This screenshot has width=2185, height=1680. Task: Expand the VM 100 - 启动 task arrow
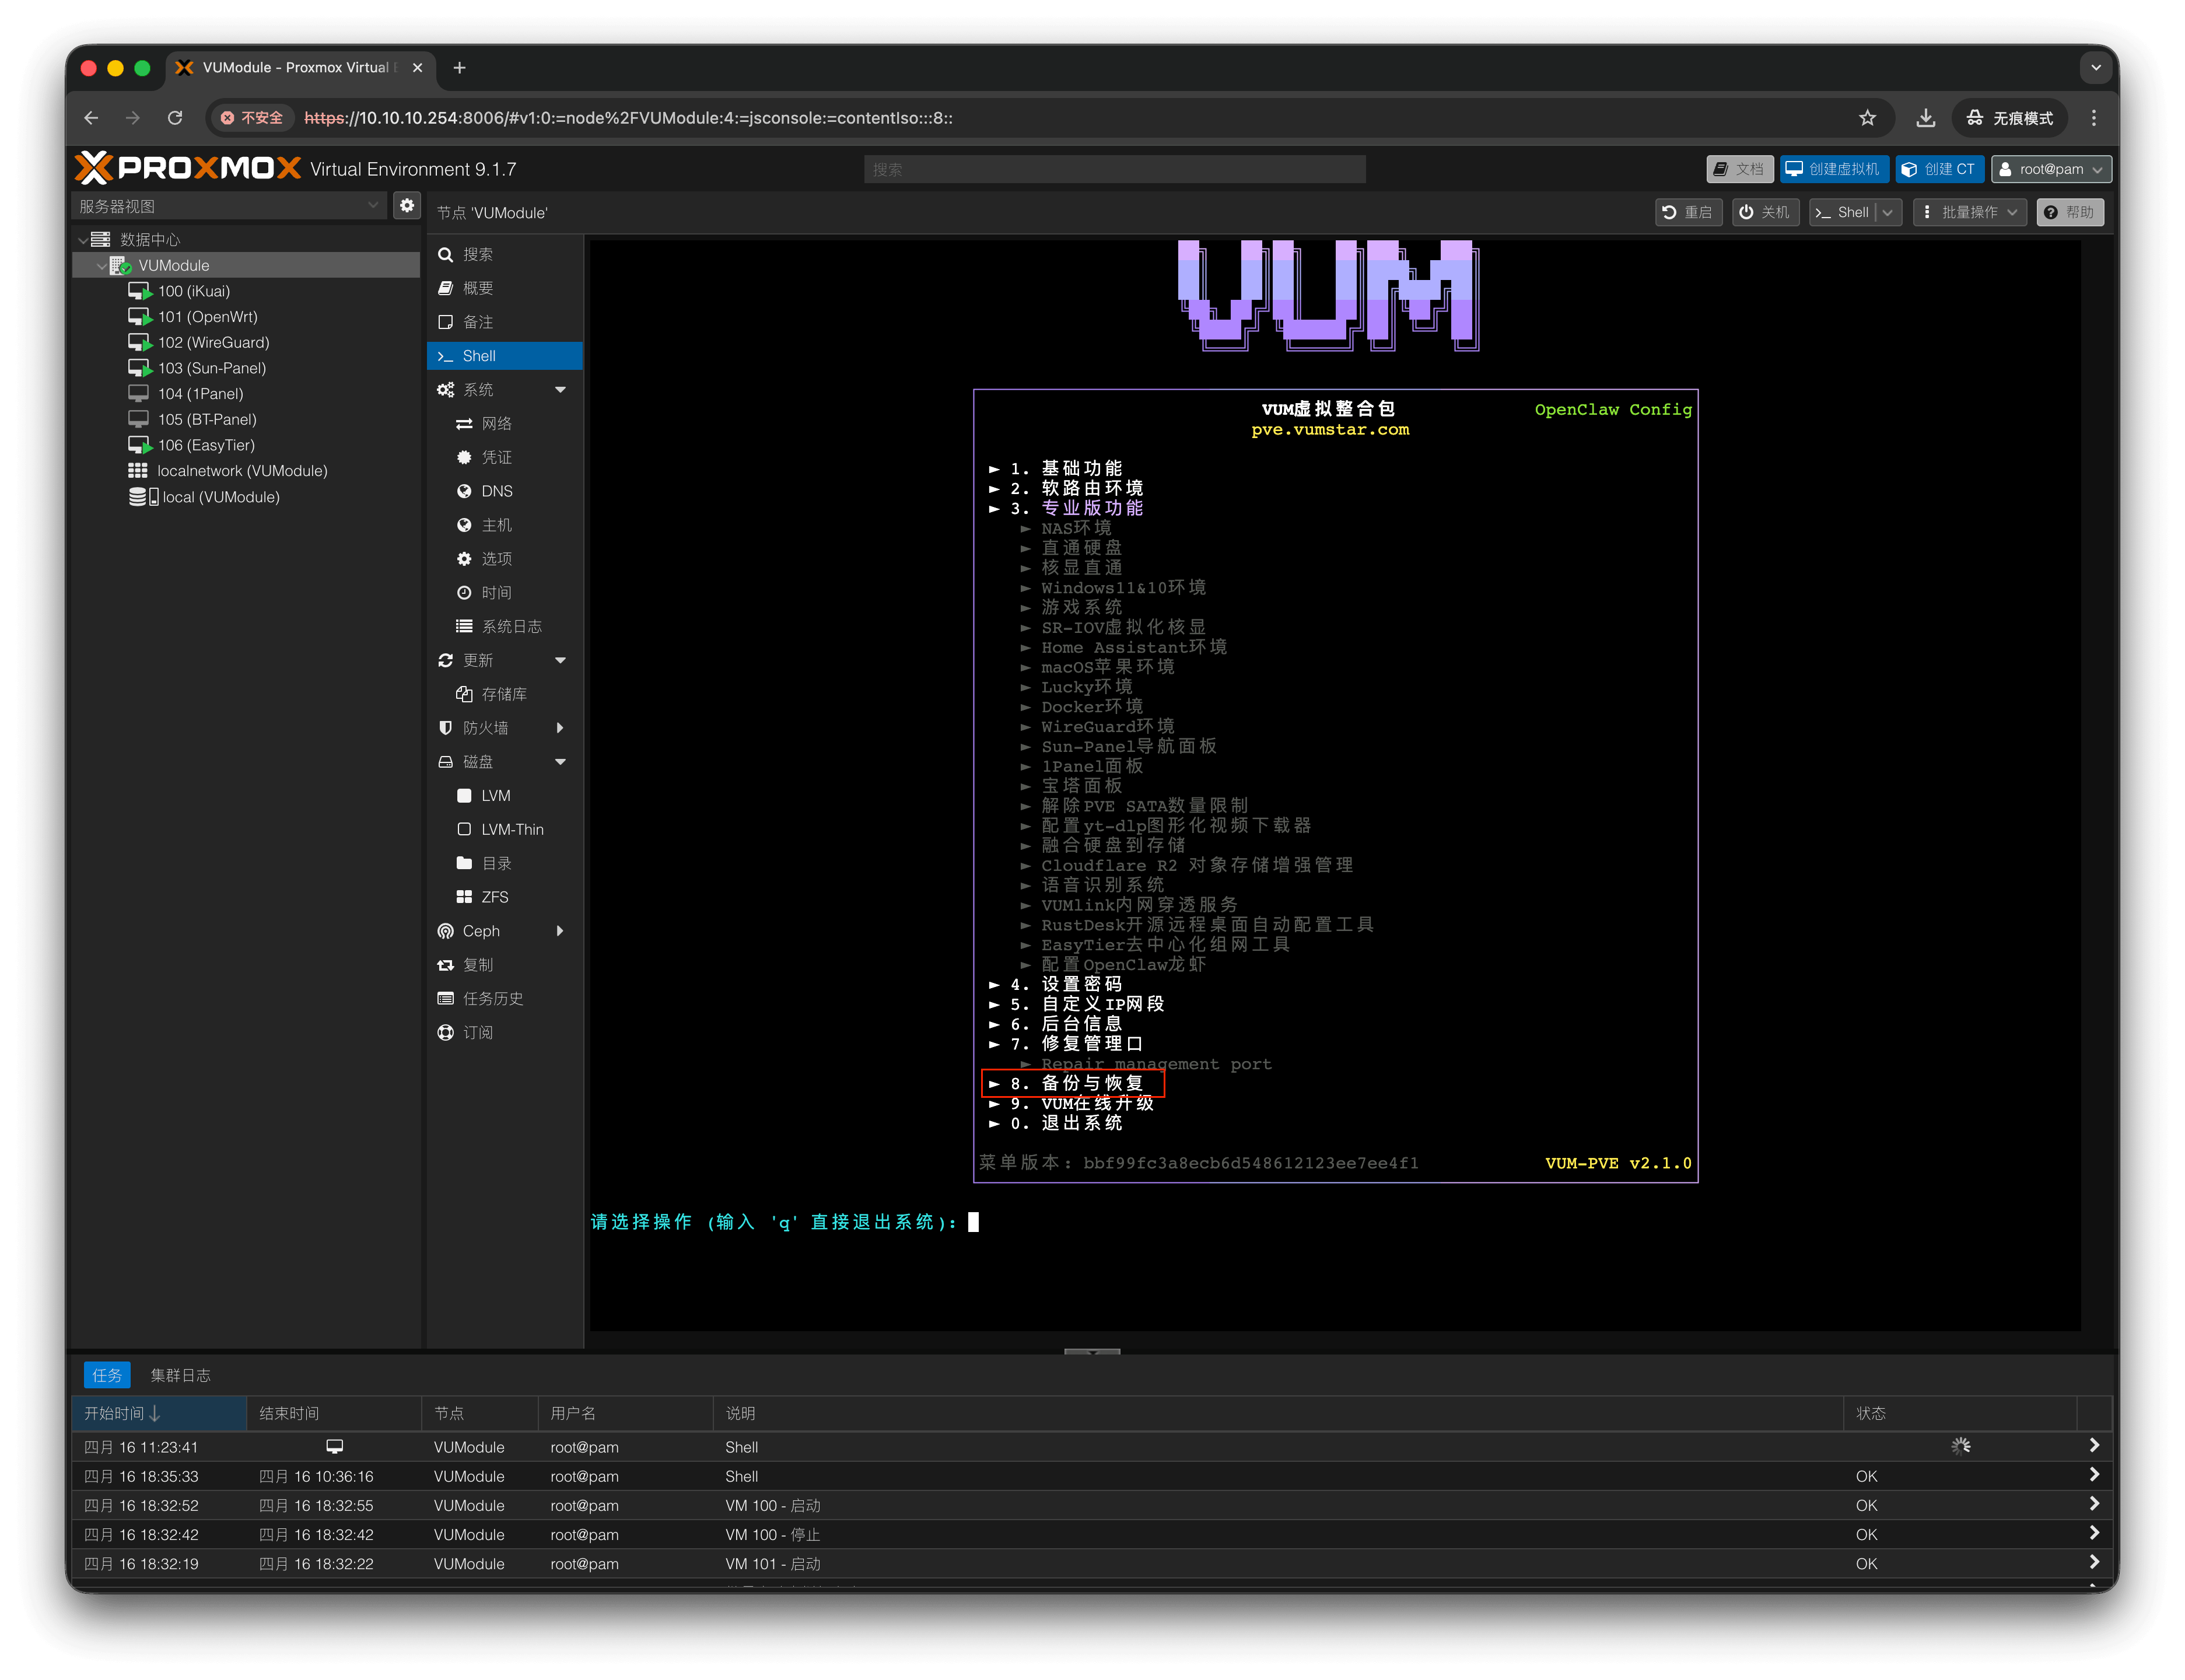click(x=2094, y=1504)
